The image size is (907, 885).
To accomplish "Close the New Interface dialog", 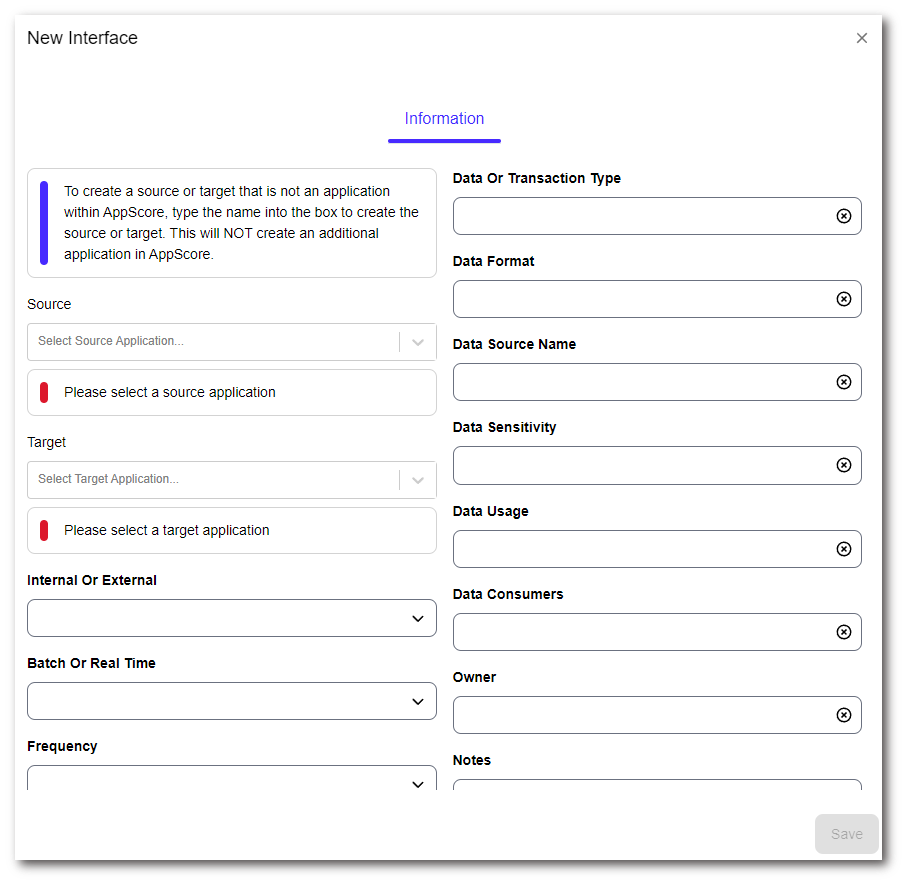I will click(861, 38).
